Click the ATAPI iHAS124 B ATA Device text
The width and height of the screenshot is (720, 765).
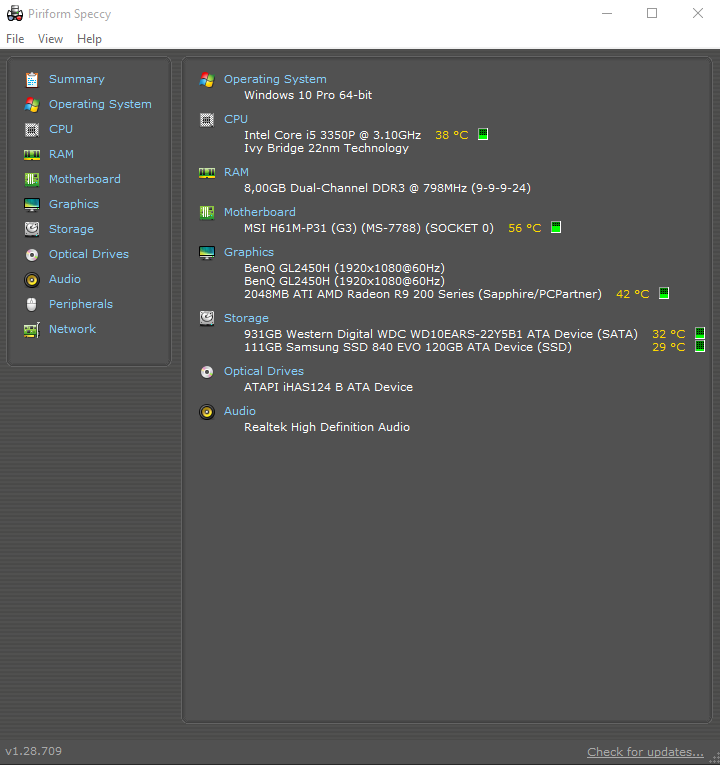click(328, 387)
